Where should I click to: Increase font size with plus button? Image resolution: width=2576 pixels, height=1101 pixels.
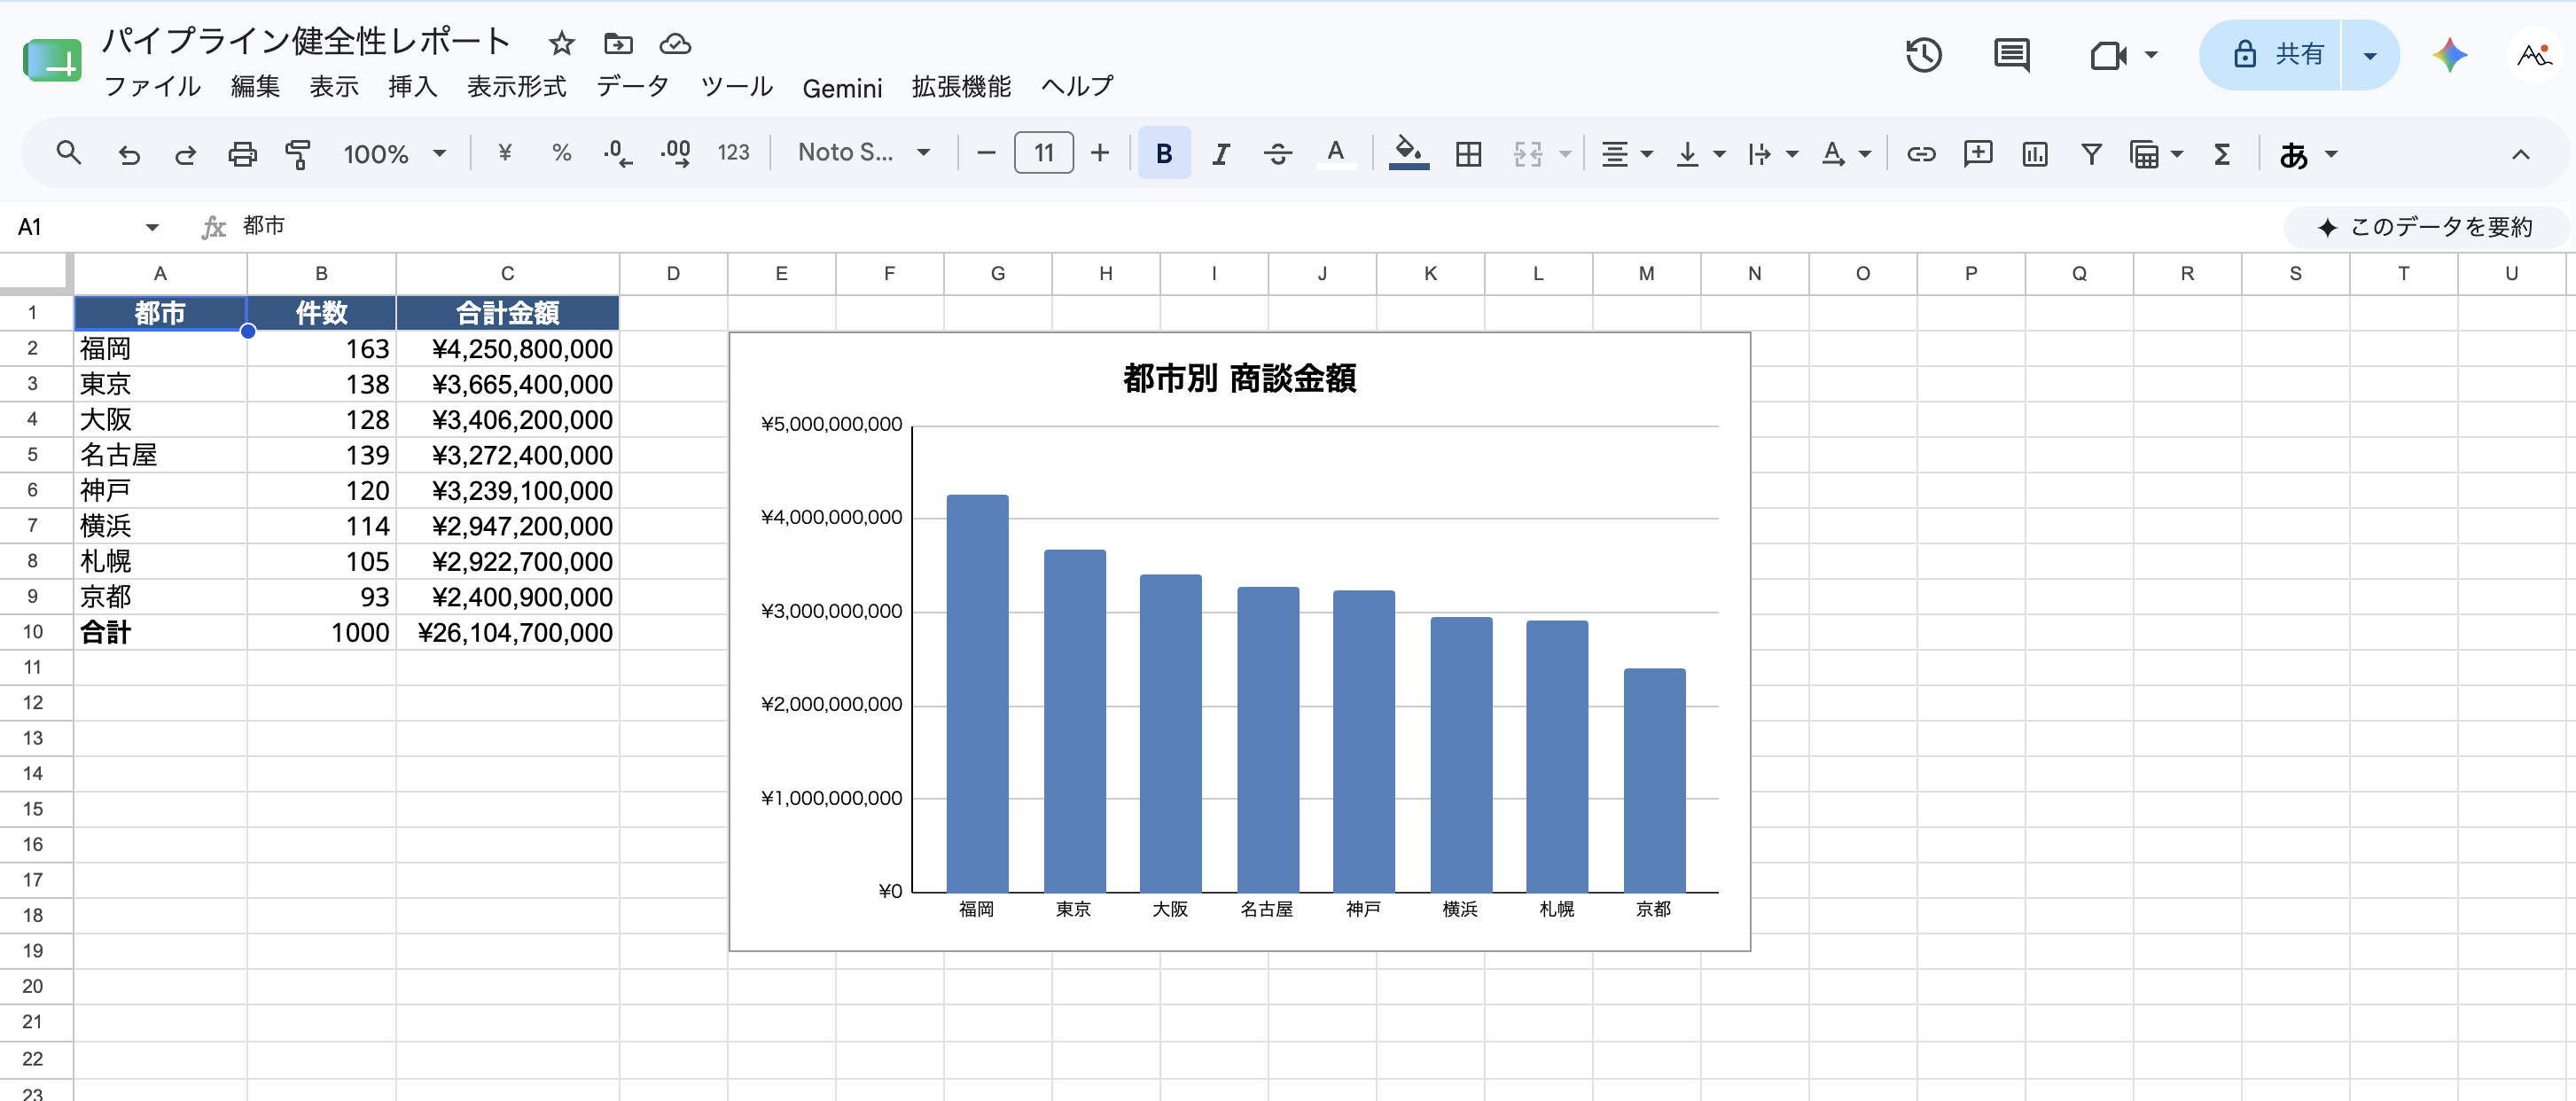tap(1100, 153)
